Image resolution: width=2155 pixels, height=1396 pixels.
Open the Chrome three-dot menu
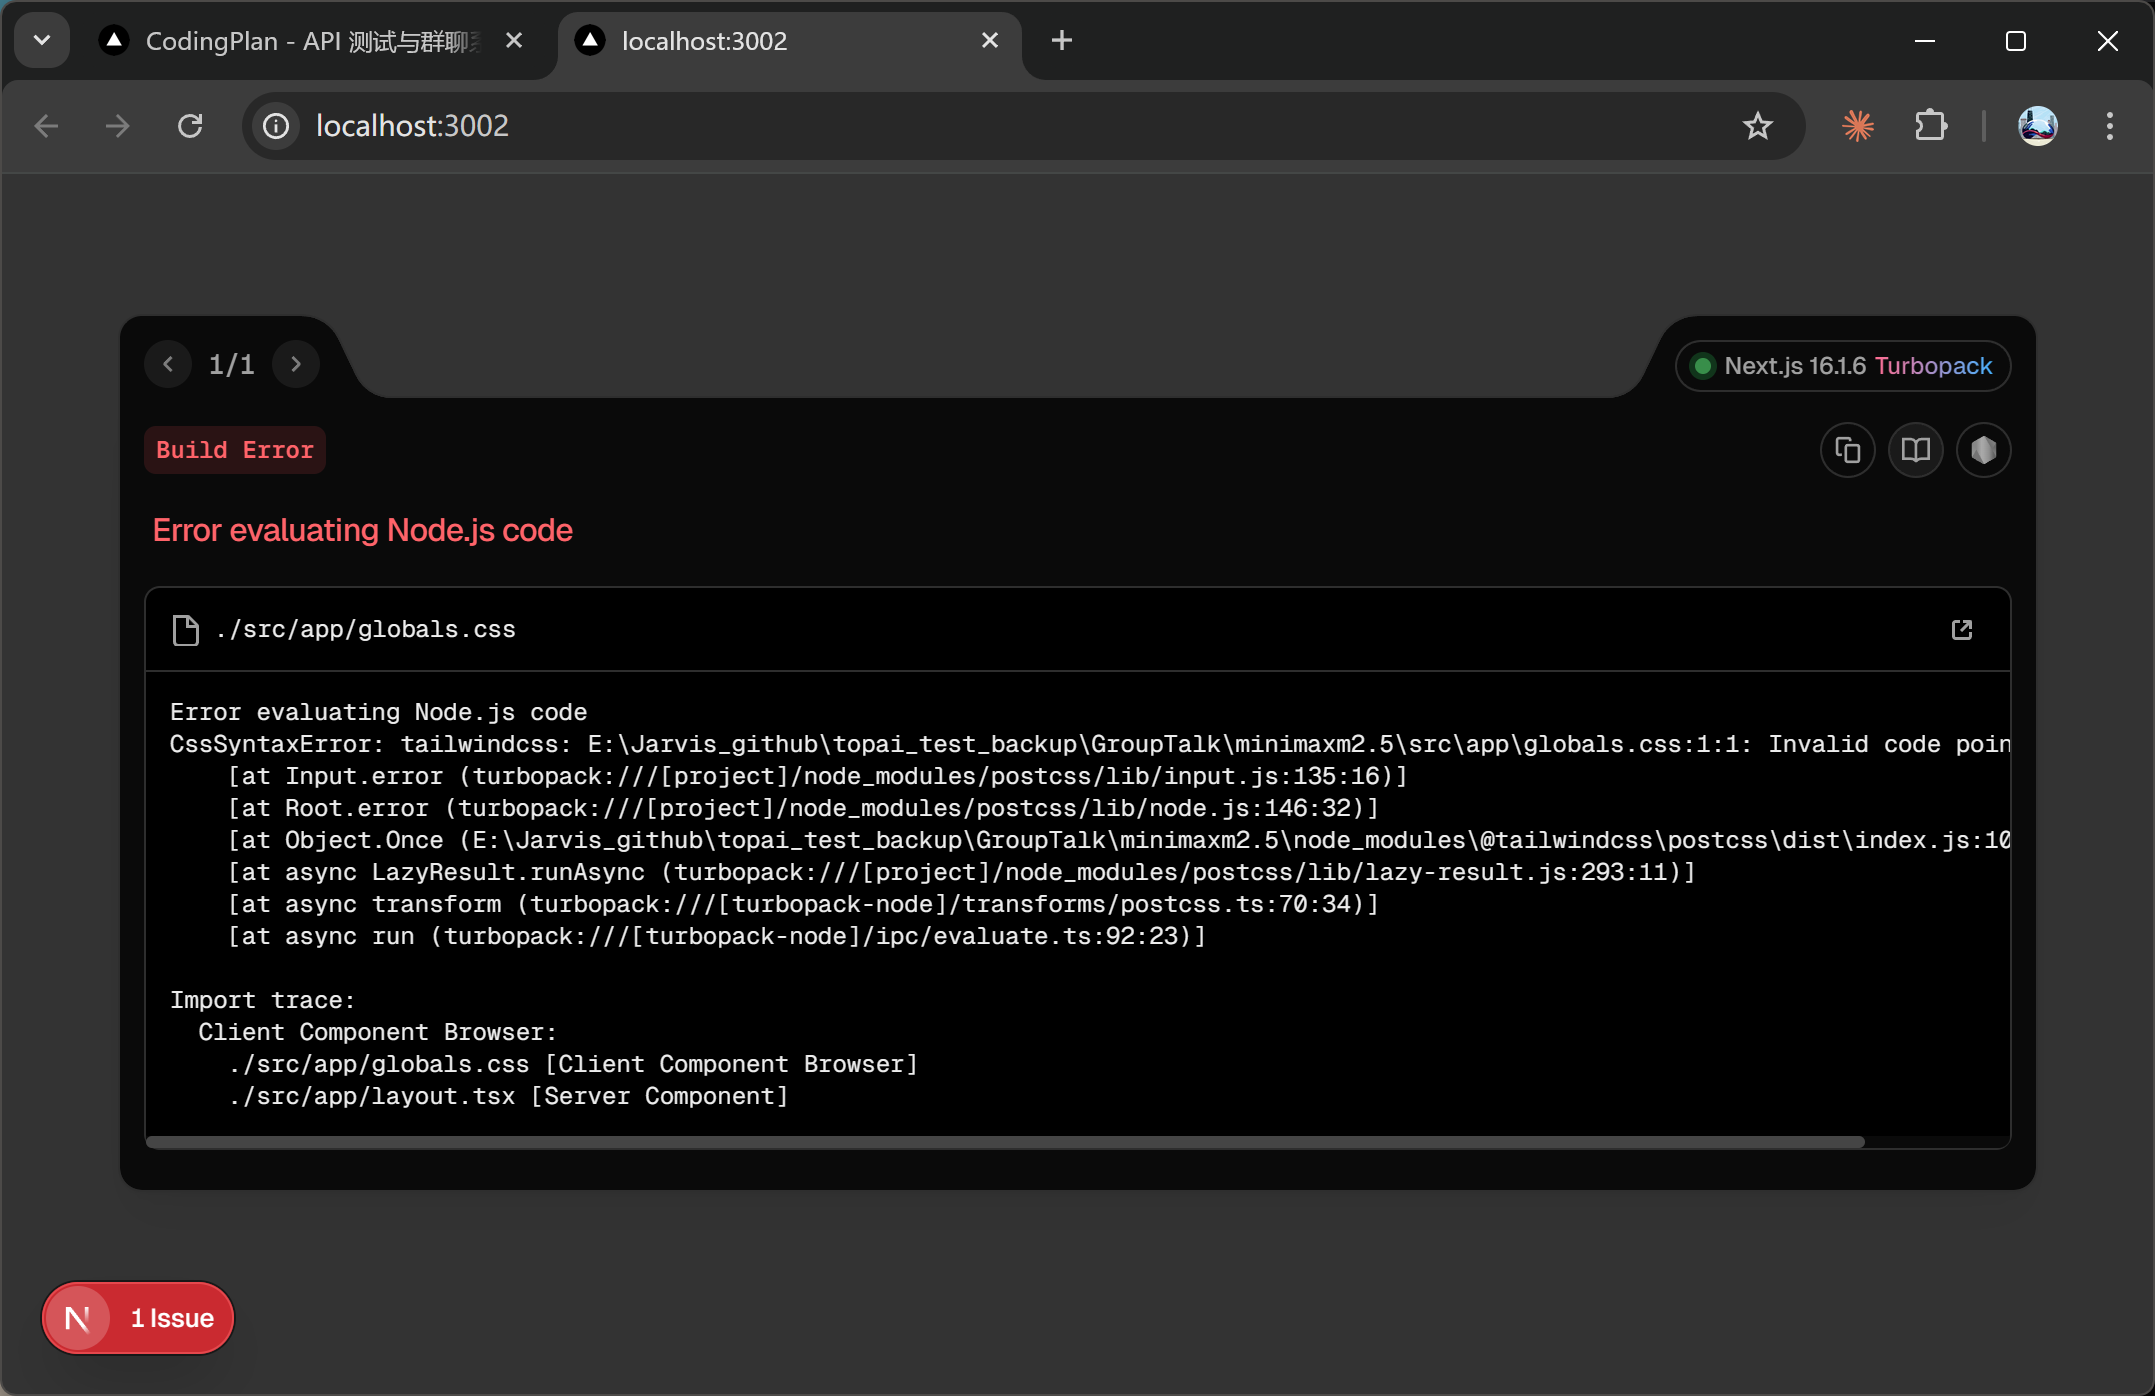coord(2109,126)
